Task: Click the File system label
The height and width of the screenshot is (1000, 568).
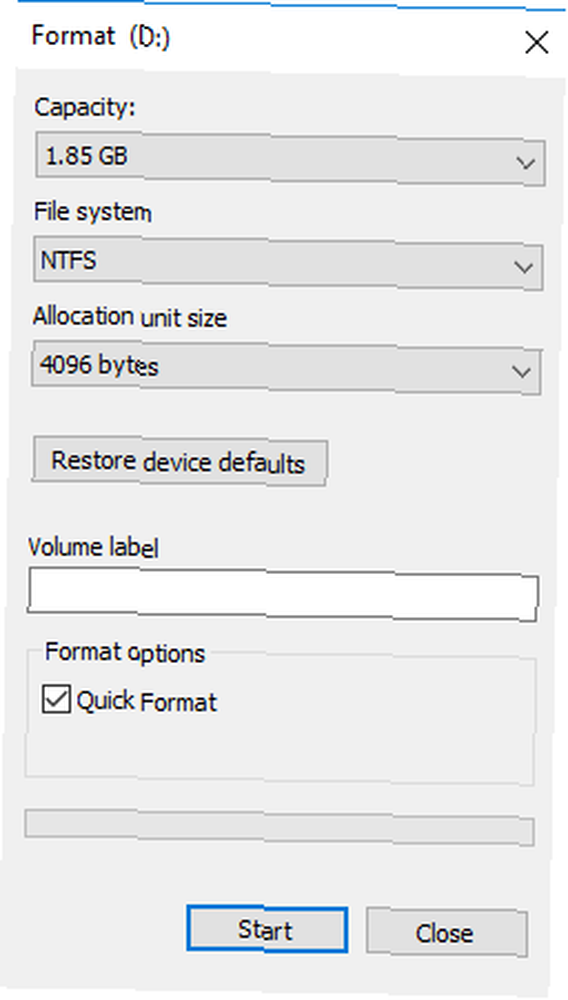Action: pos(92,211)
